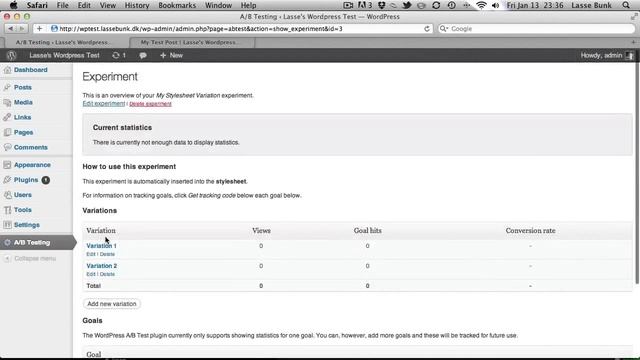The image size is (640, 360).
Task: Click the Dashboard home icon
Action: (7, 70)
